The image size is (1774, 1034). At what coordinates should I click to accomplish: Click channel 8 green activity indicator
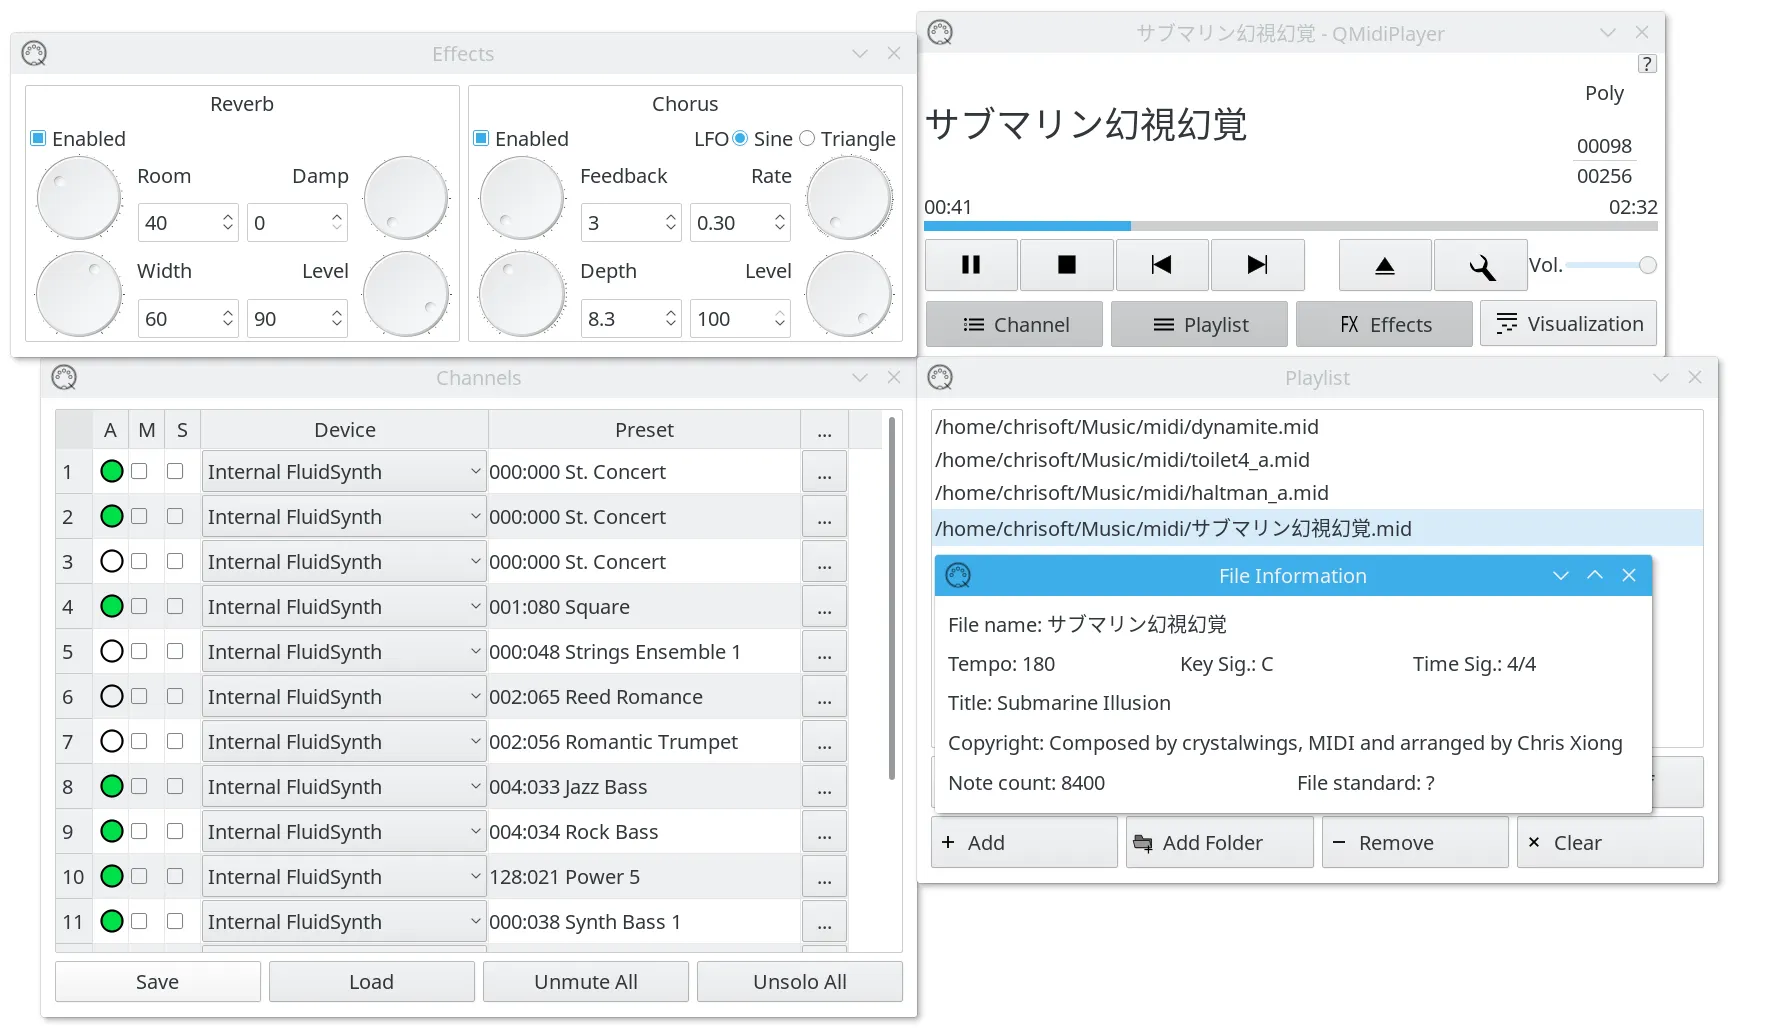[x=112, y=786]
